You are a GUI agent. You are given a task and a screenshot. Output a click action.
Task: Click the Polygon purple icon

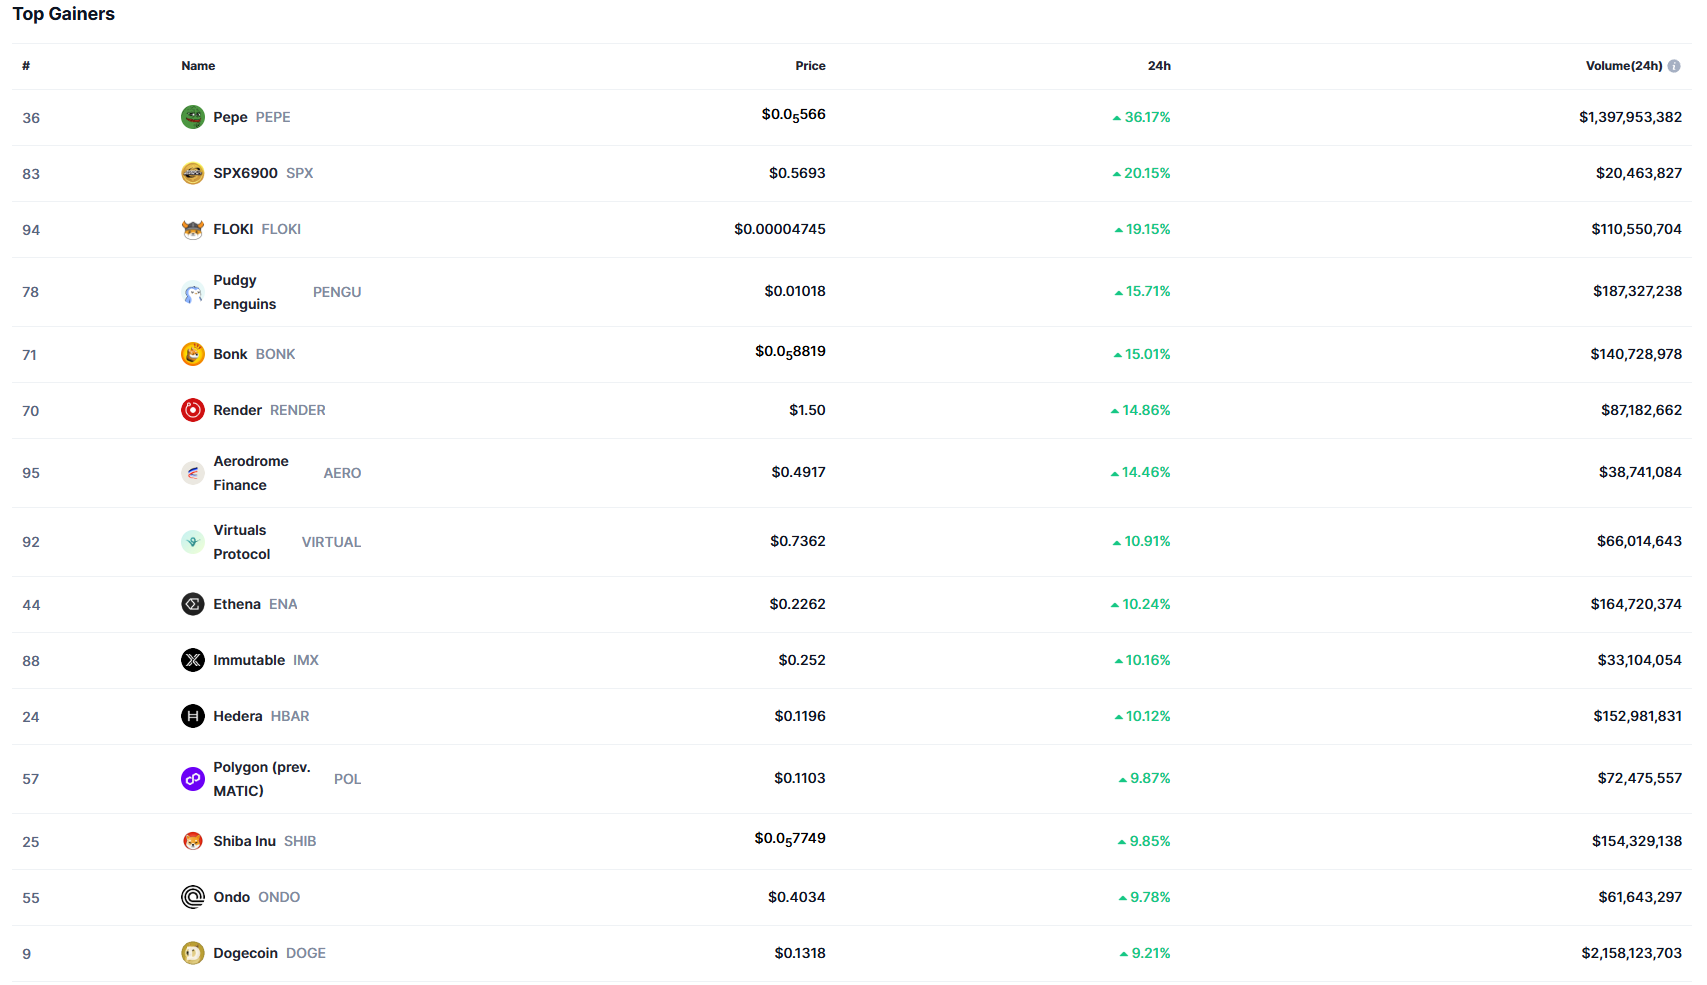tap(192, 779)
